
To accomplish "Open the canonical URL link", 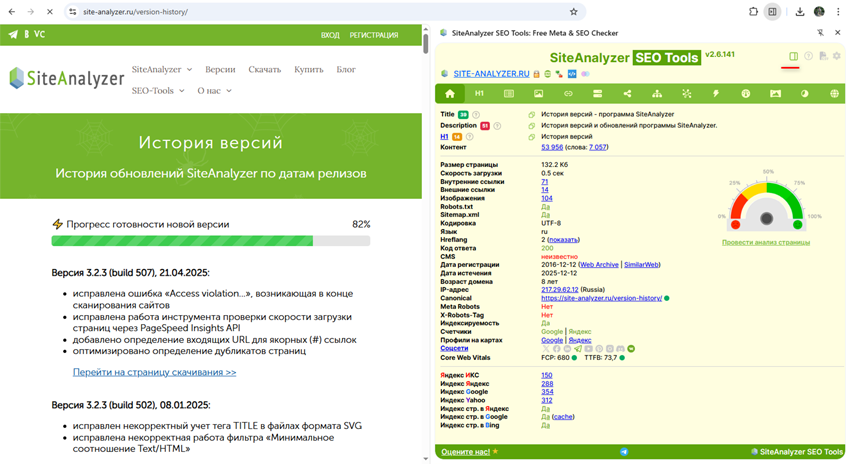I will 601,298.
